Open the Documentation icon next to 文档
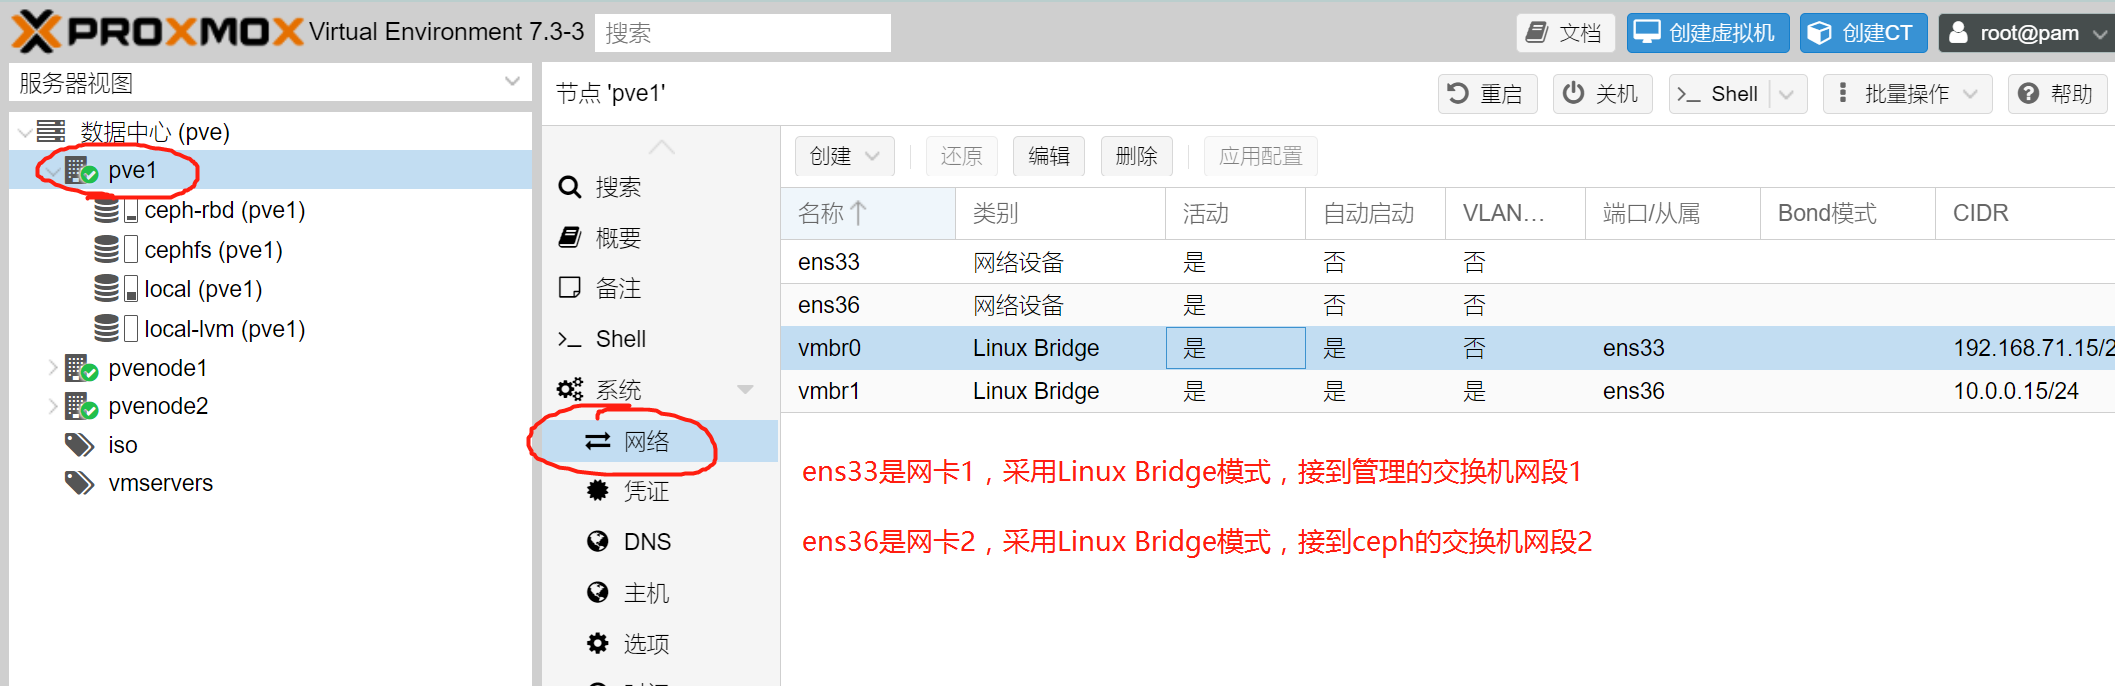This screenshot has height=686, width=2115. point(1538,31)
